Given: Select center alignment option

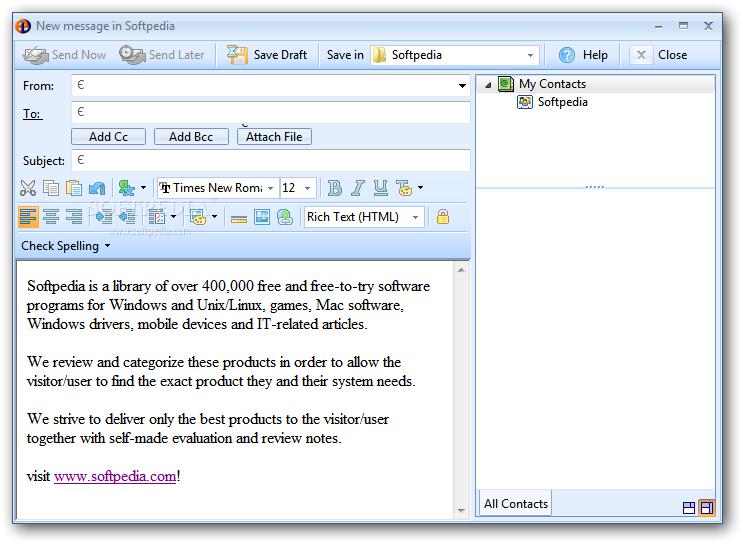Looking at the screenshot, I should click(x=51, y=217).
